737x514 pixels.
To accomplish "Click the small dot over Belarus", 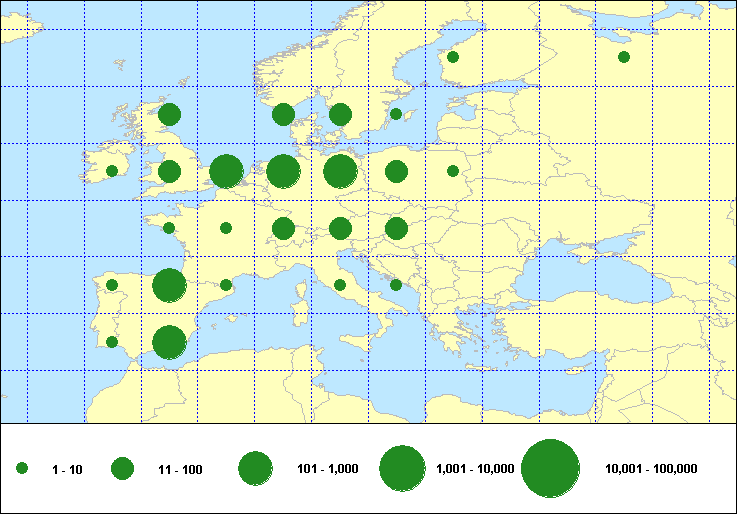I will pyautogui.click(x=453, y=171).
